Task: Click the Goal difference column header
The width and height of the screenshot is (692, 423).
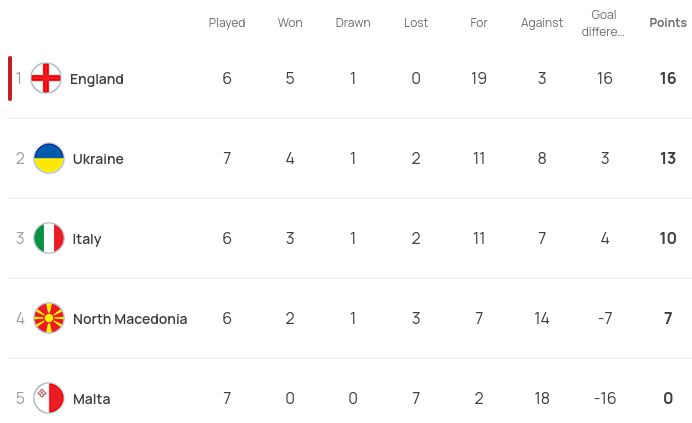Action: [604, 23]
